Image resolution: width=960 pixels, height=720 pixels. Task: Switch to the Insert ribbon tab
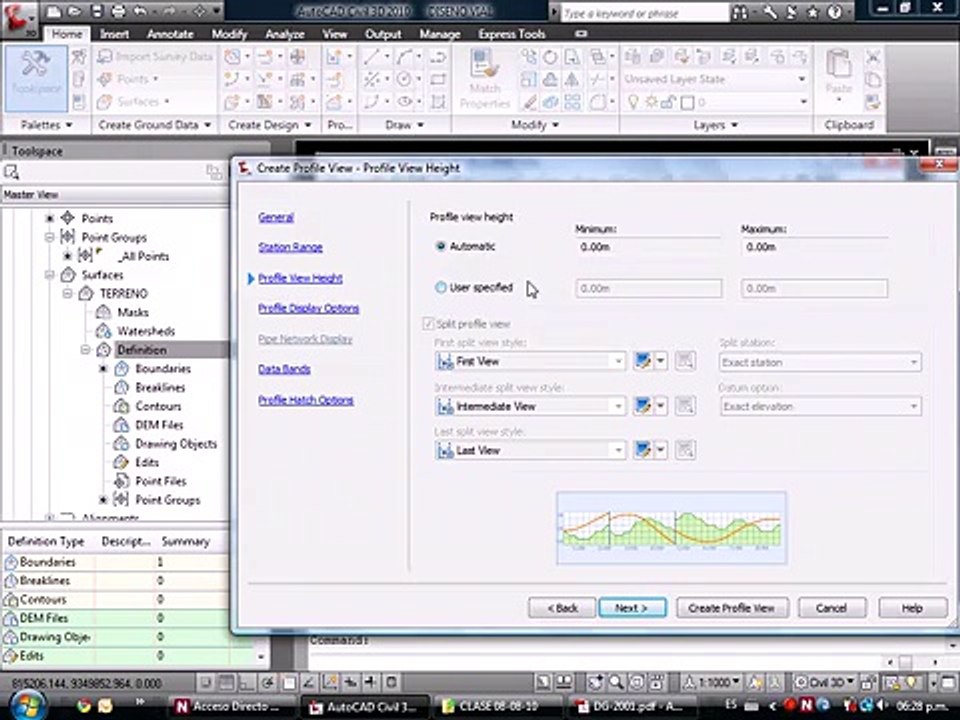(114, 34)
